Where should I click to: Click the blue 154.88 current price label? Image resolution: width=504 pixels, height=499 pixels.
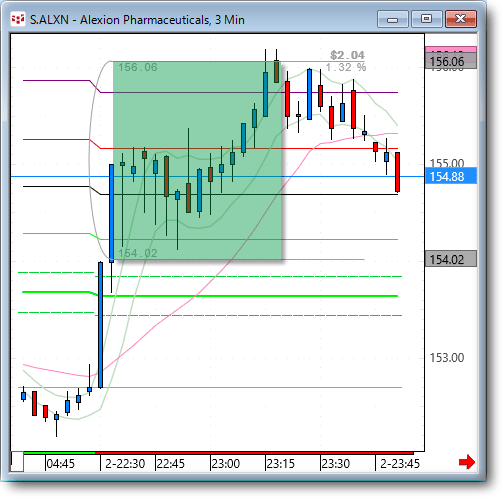[451, 176]
